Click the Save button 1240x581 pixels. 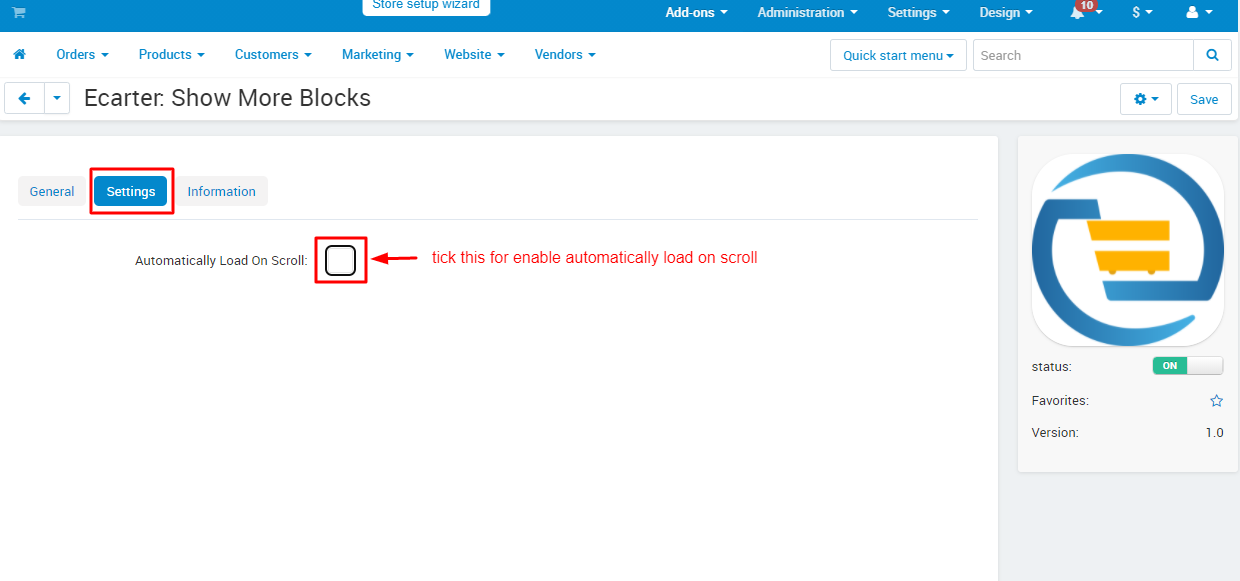point(1204,99)
